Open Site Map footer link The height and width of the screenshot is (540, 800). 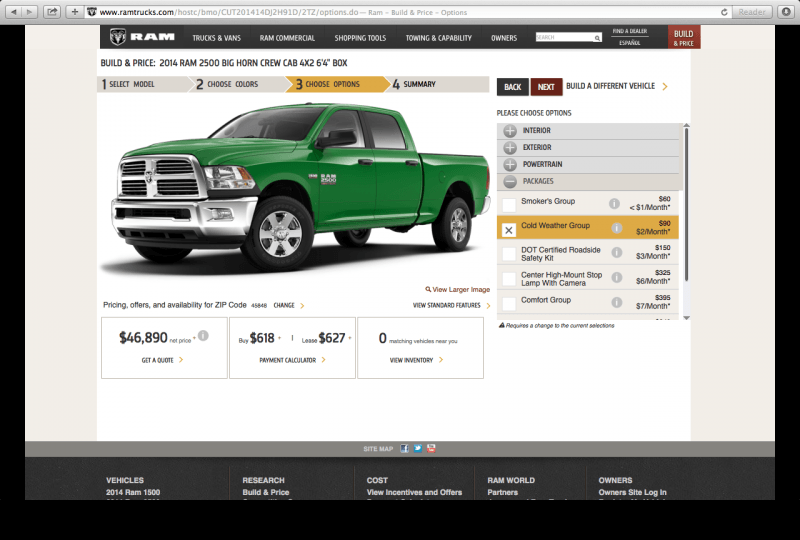click(x=378, y=449)
